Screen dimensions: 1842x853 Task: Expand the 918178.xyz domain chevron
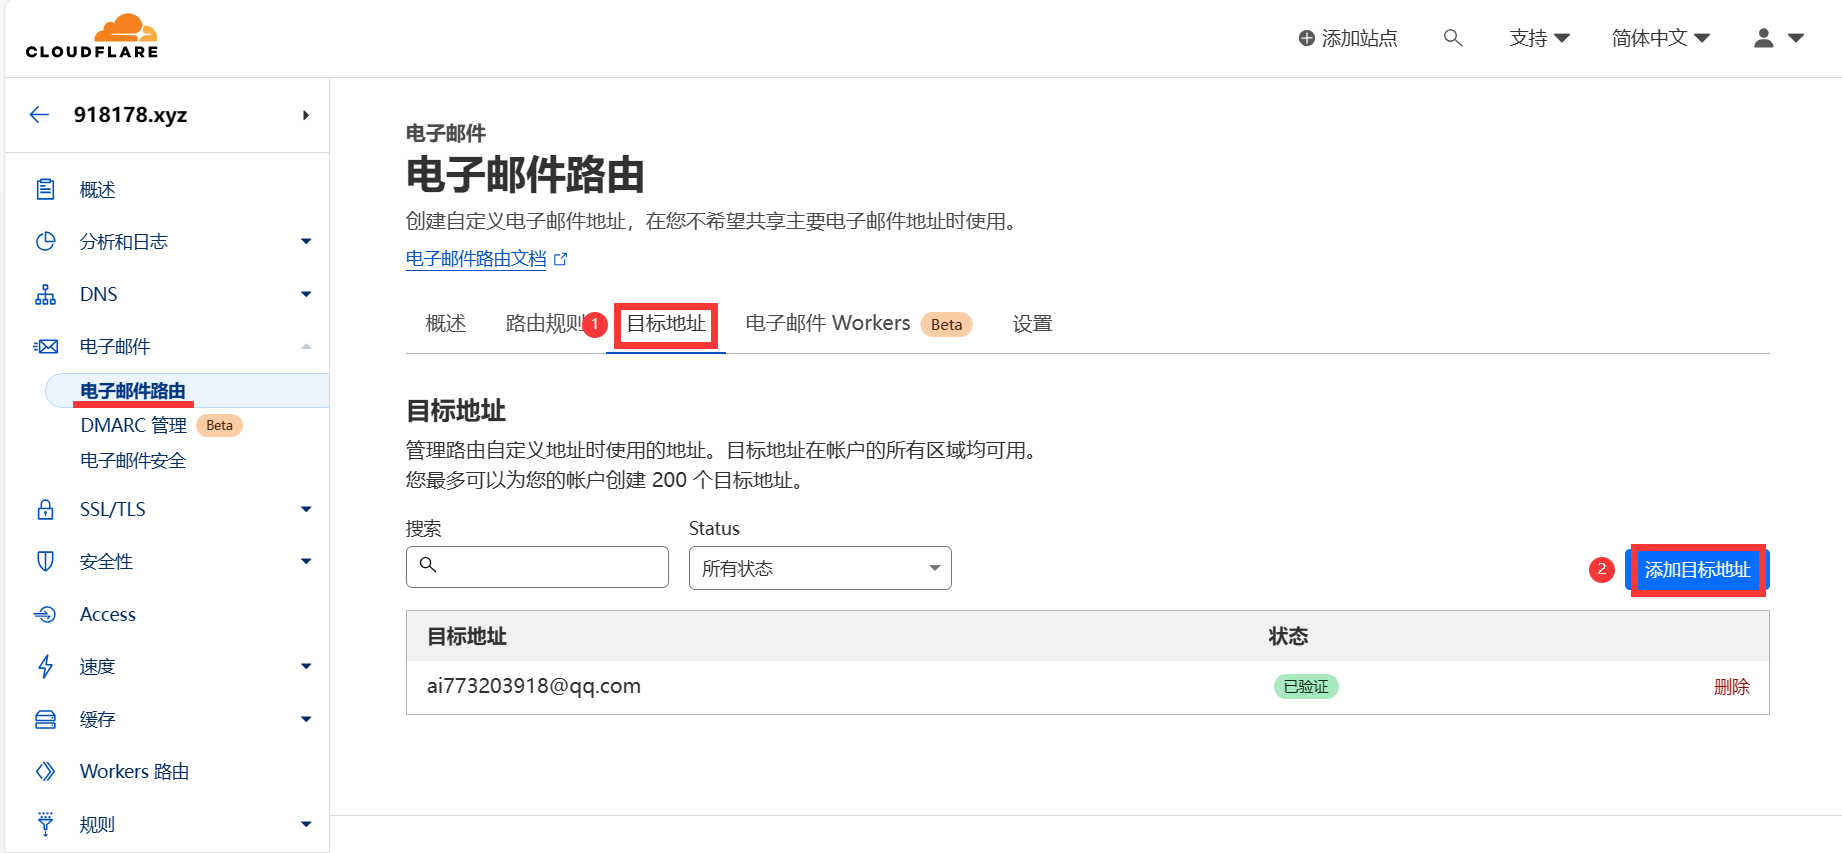coord(306,115)
